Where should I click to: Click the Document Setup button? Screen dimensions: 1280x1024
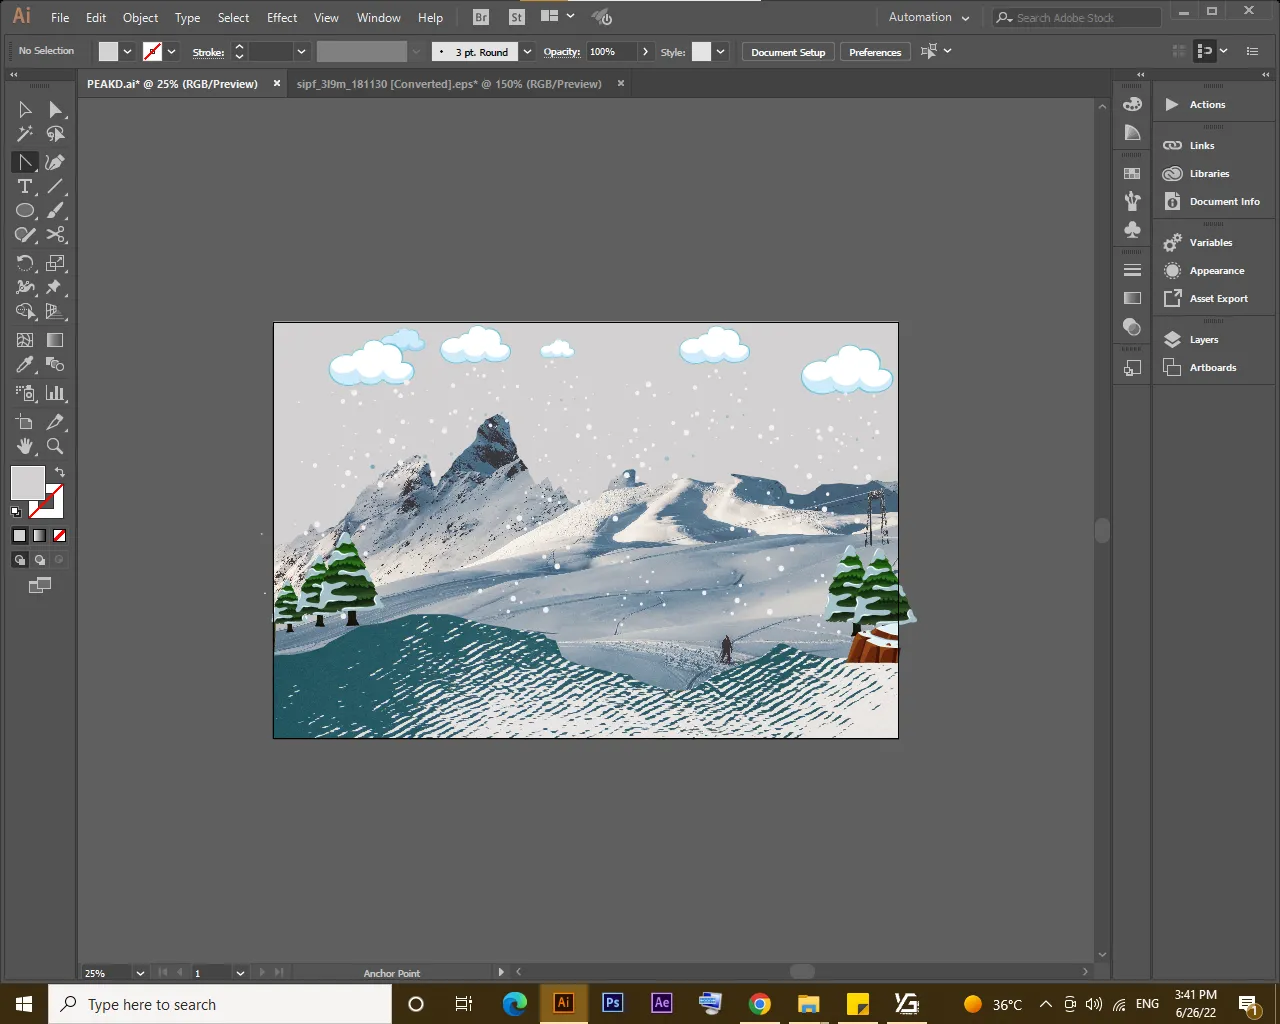788,52
